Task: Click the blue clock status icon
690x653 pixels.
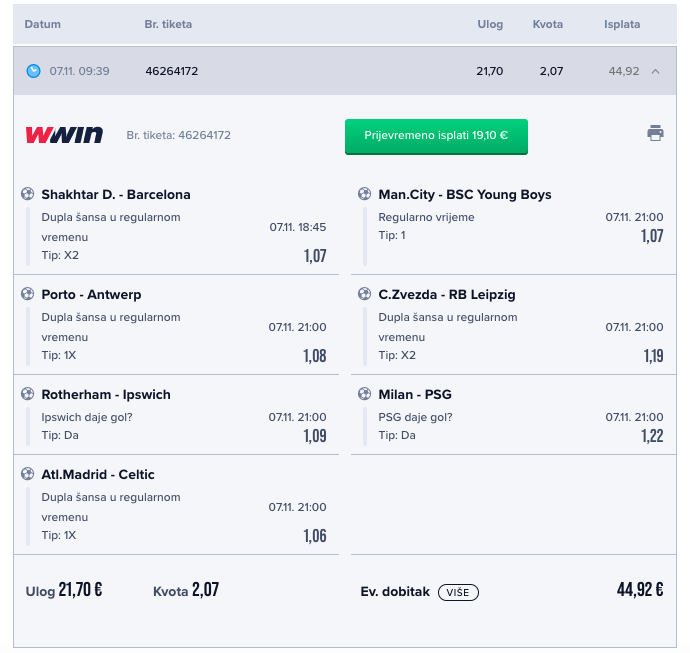Action: click(x=33, y=71)
